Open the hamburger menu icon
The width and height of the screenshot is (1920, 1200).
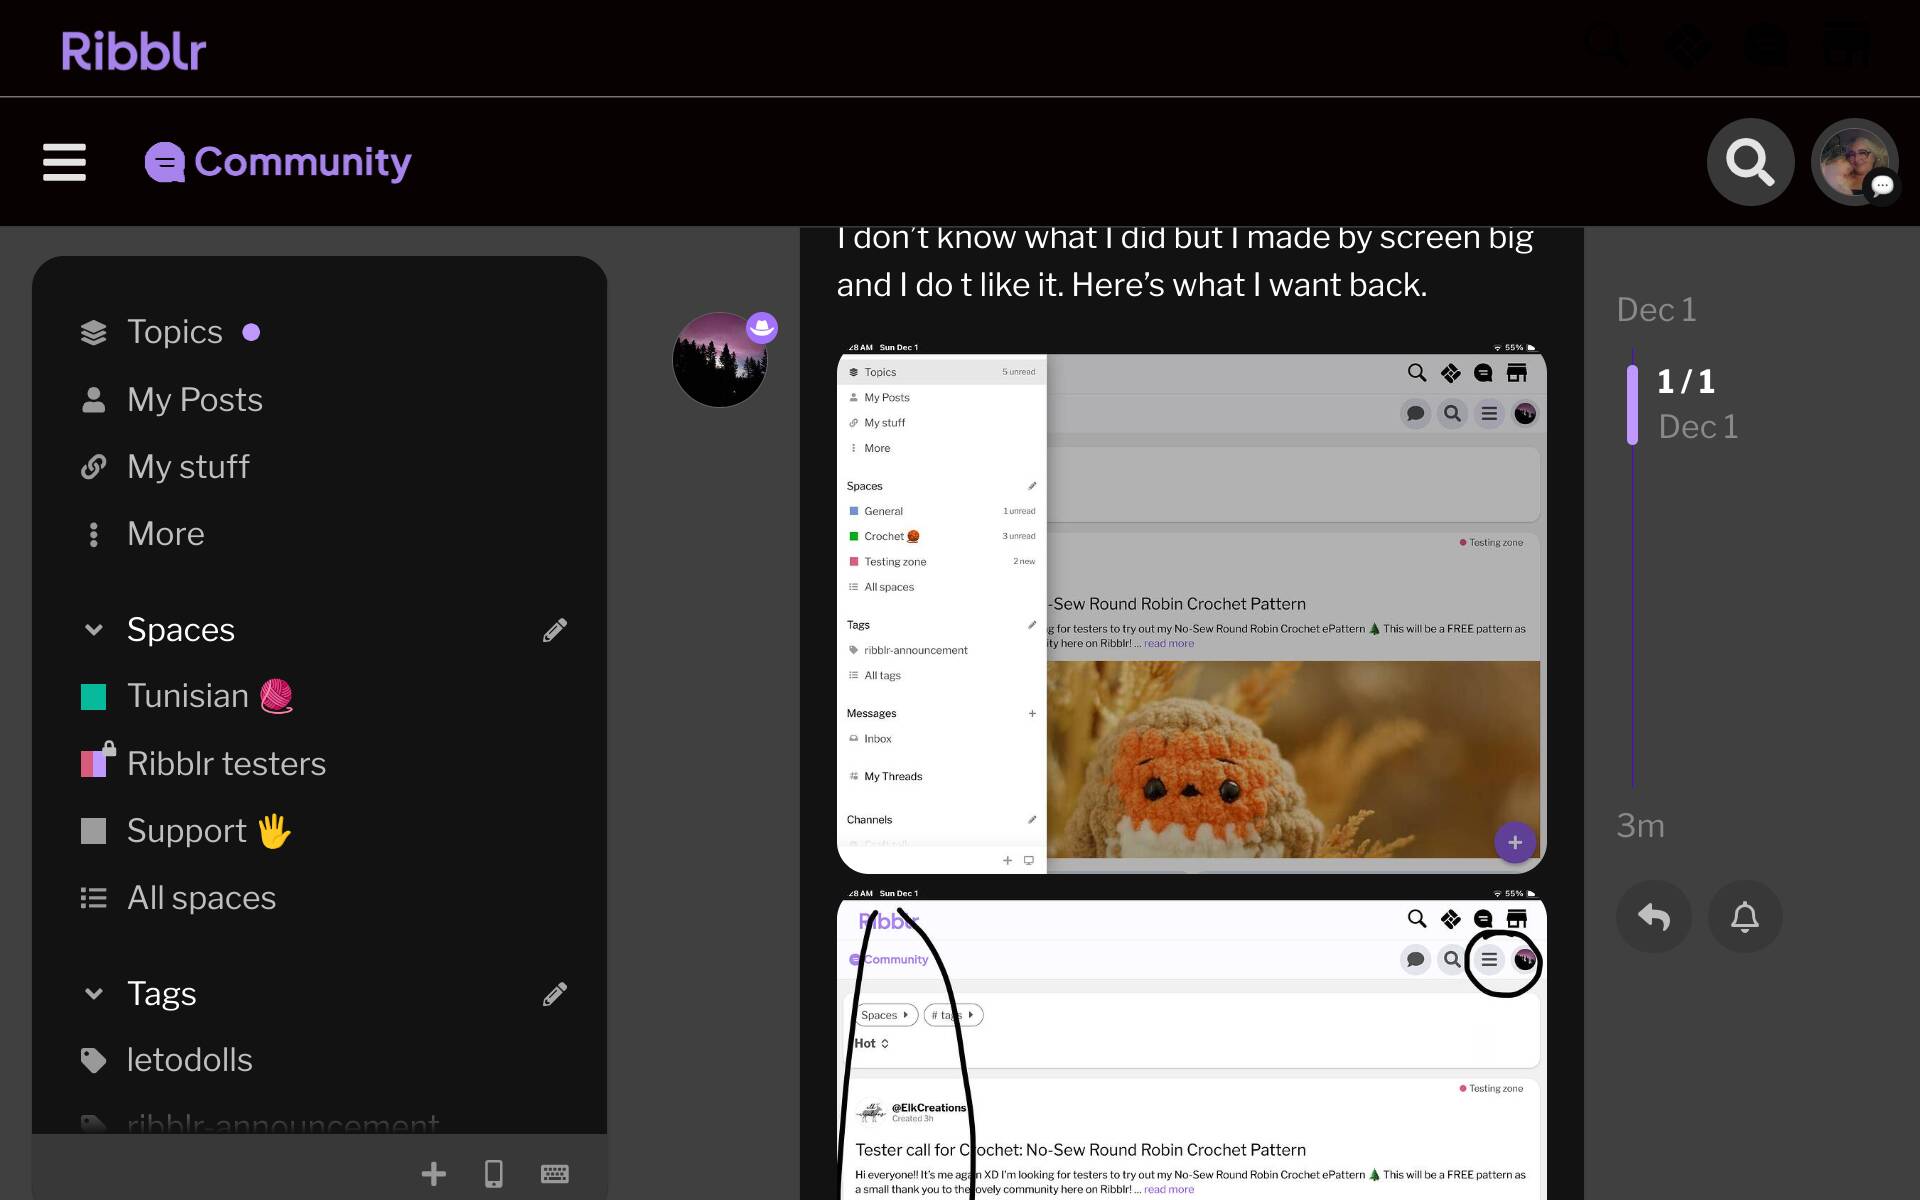pos(64,162)
